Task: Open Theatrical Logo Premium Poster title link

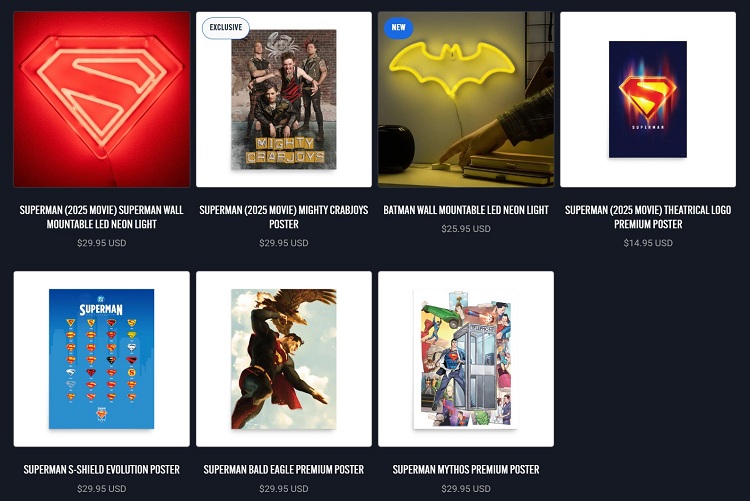Action: pos(648,217)
